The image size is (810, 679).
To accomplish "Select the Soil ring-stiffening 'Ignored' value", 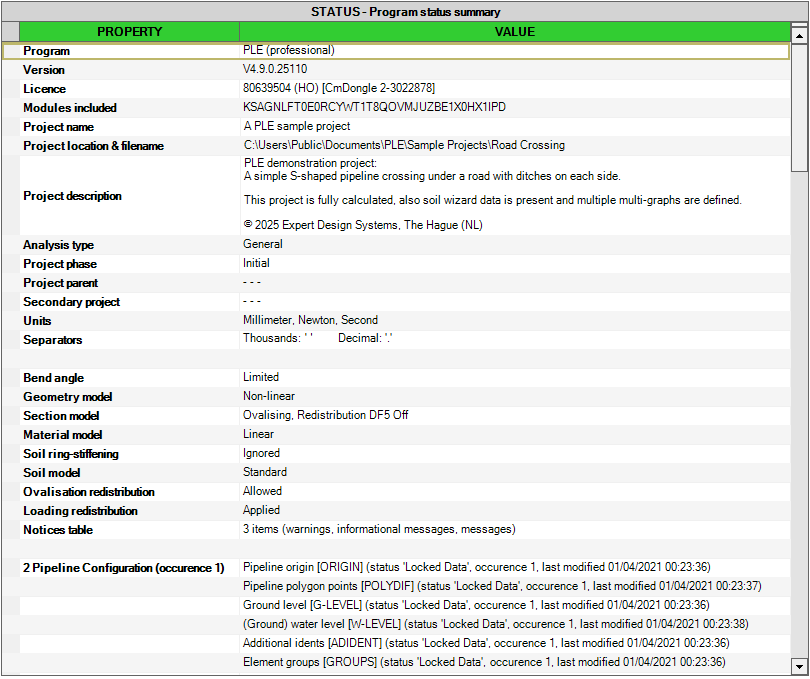I will (262, 454).
